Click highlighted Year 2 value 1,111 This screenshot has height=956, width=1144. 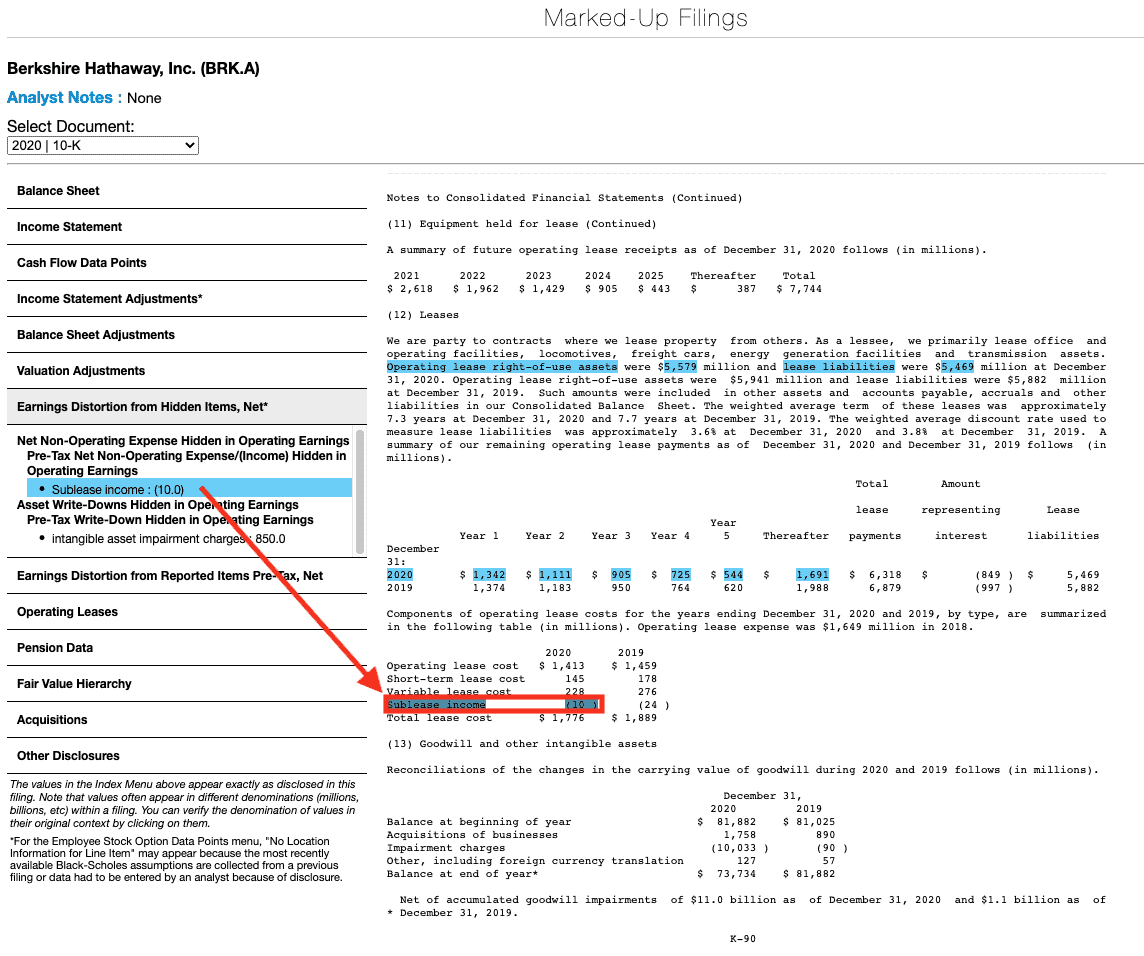point(555,575)
